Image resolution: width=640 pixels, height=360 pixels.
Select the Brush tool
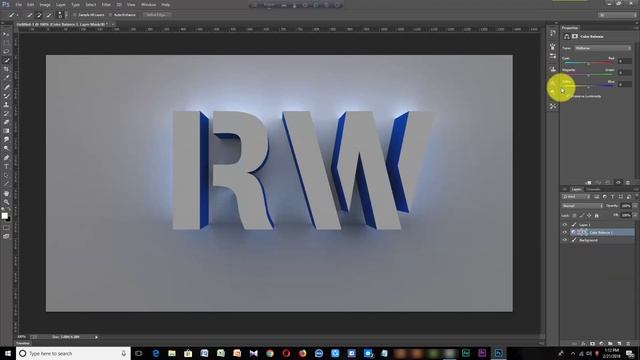[6, 96]
